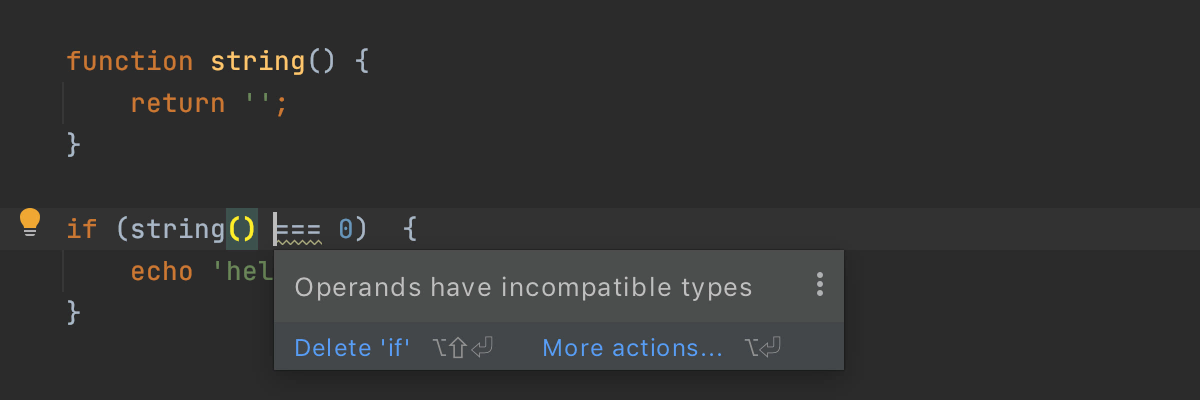This screenshot has height=400, width=1200.
Task: Click the 'hel string literal after echo
Action: [x=243, y=271]
